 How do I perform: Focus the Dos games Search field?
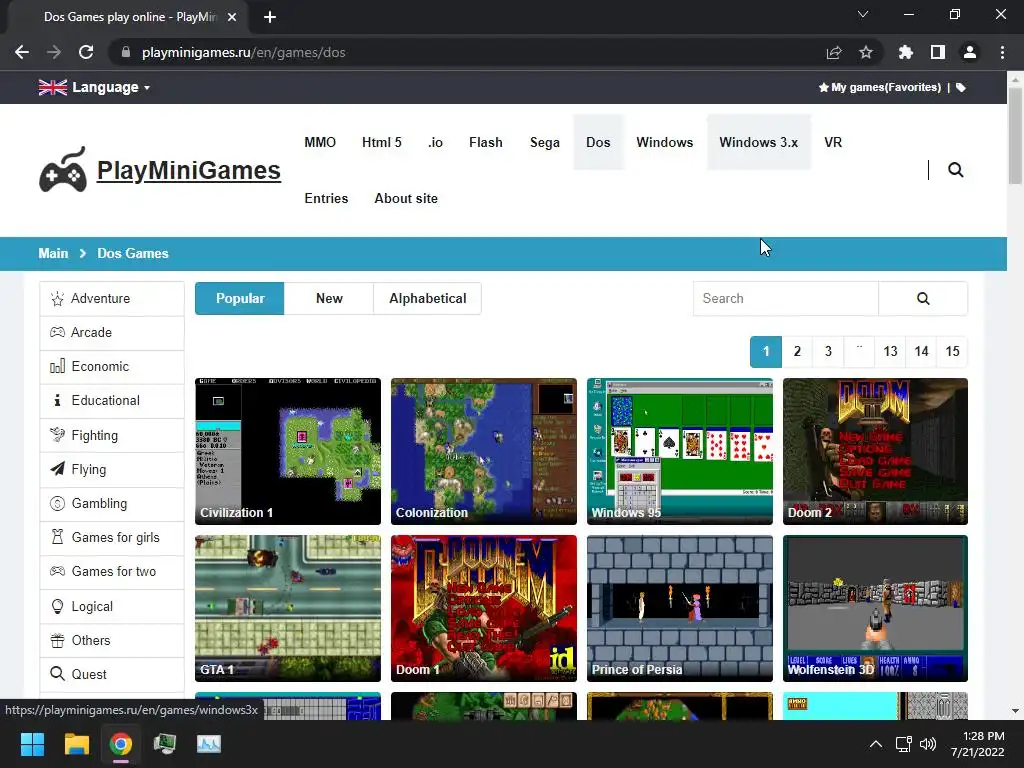tap(786, 298)
